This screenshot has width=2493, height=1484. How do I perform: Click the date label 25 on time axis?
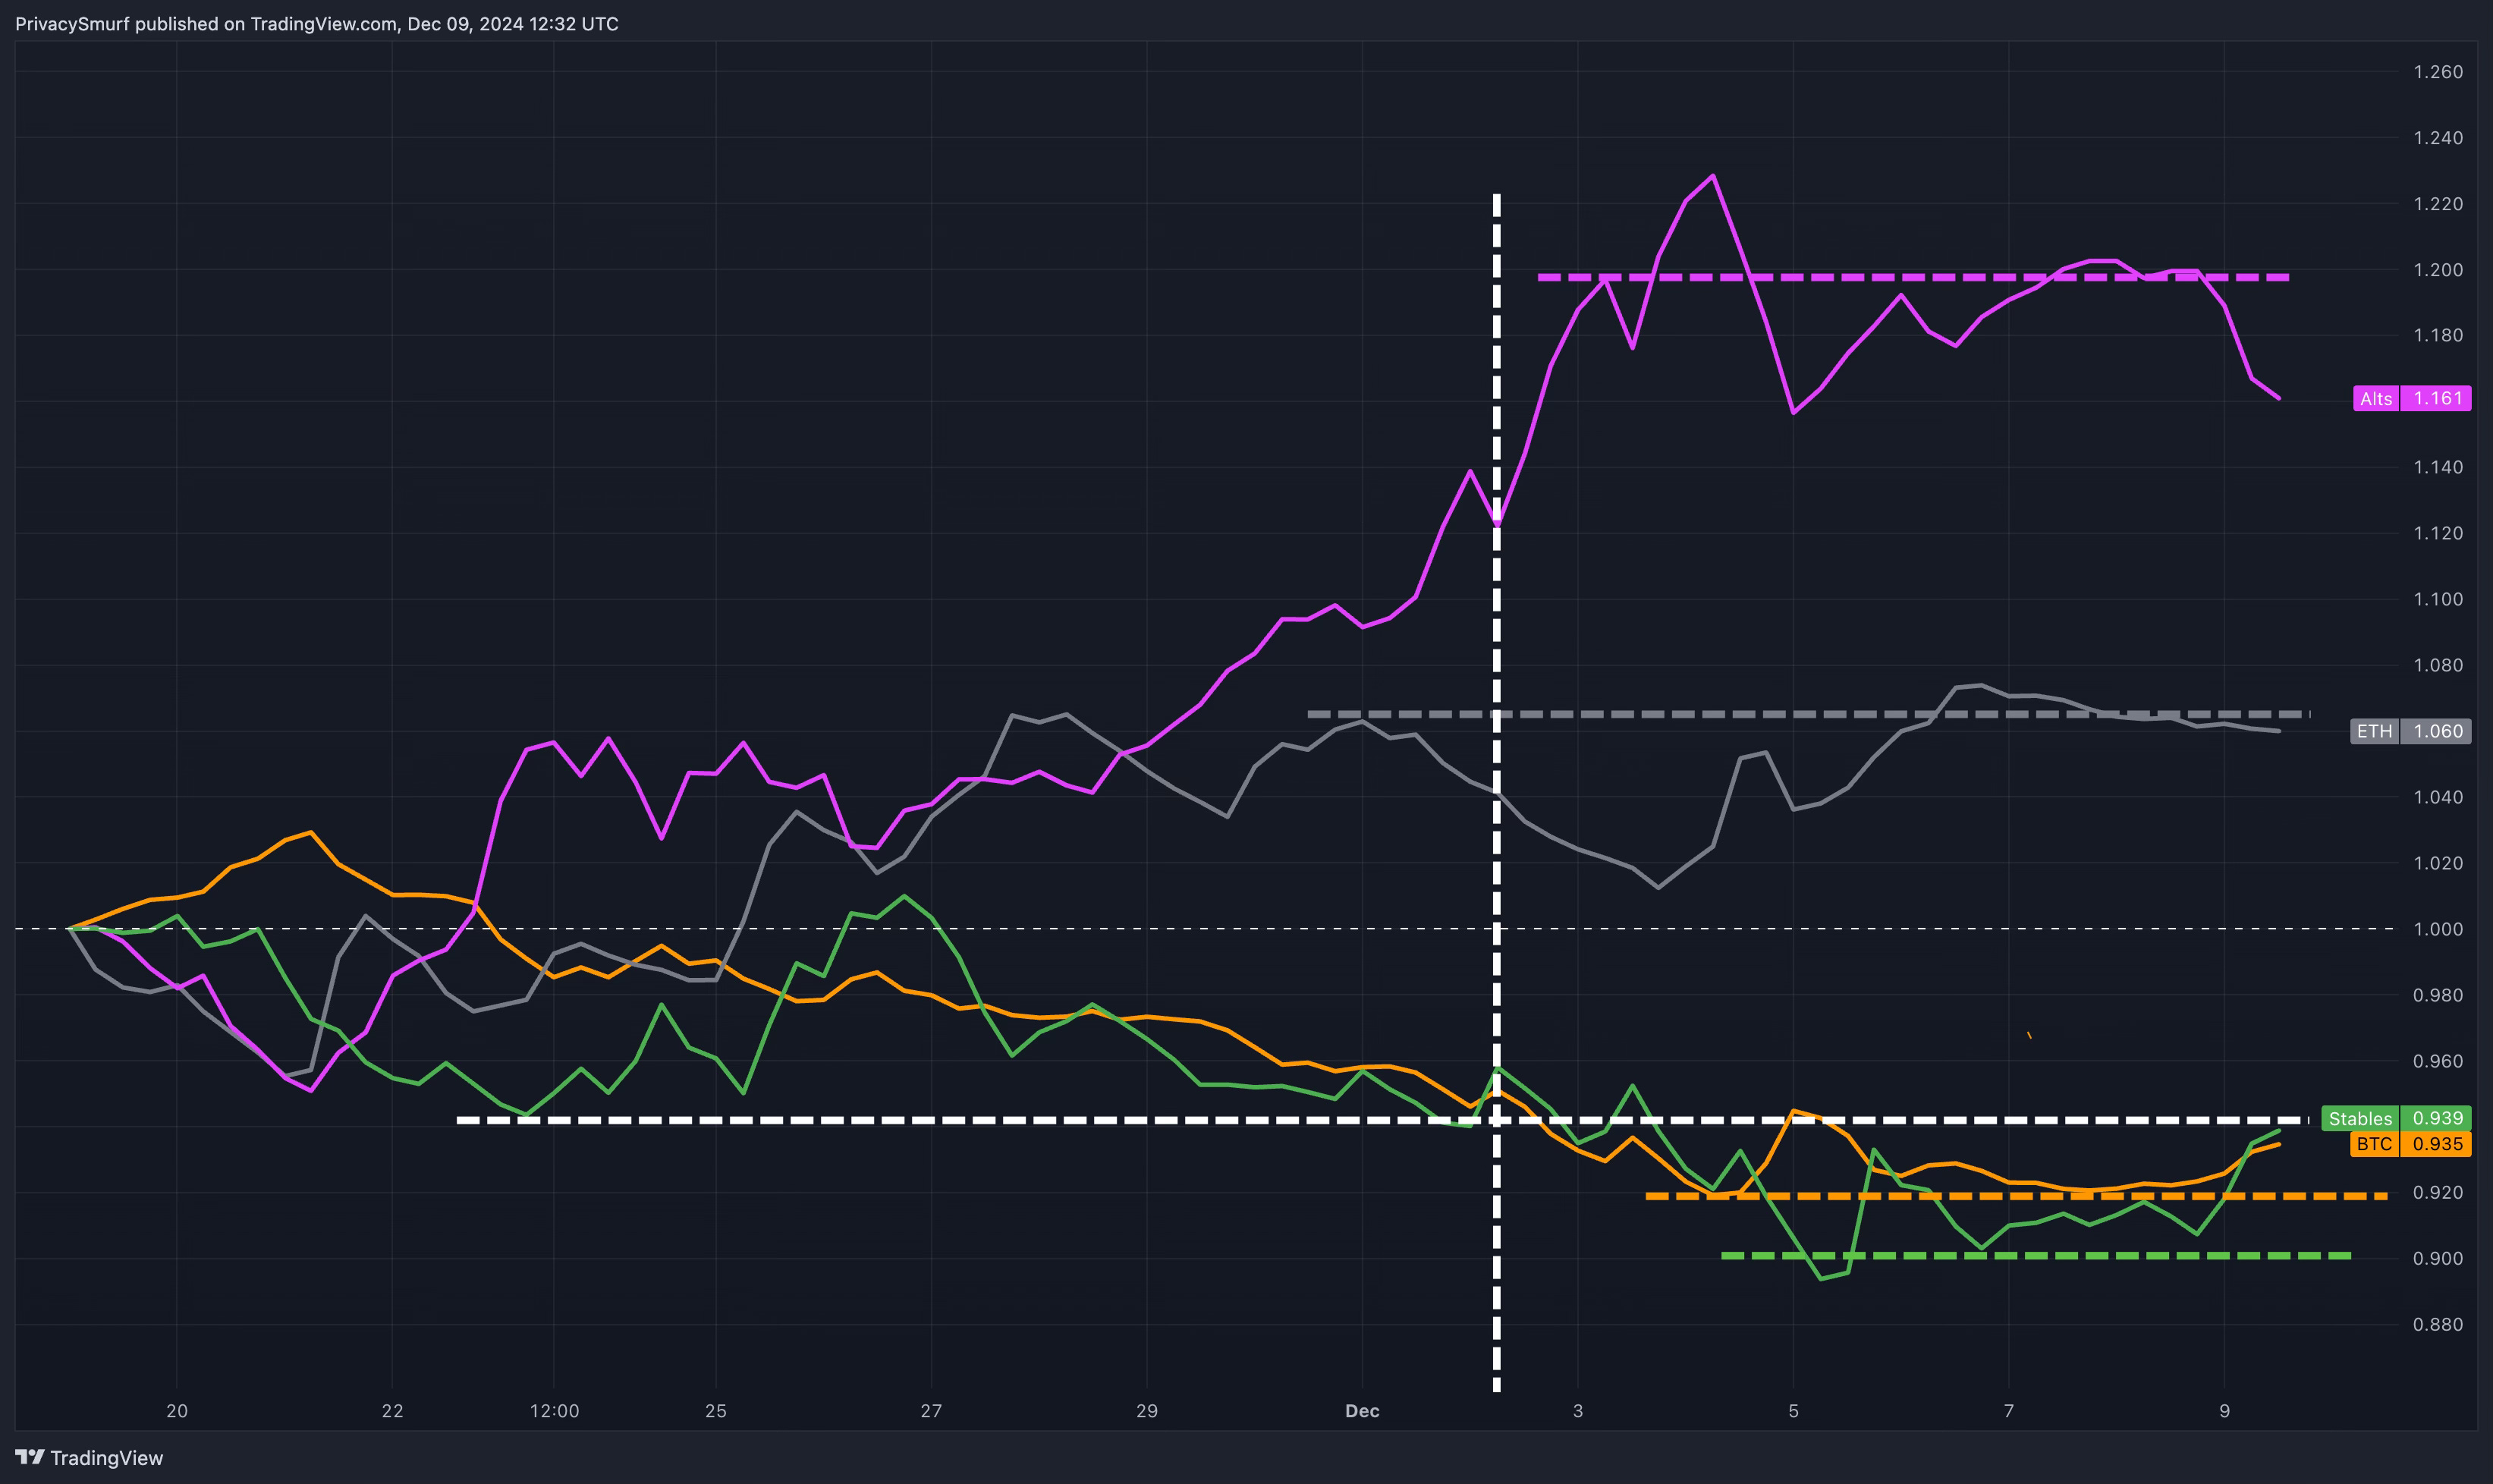pyautogui.click(x=716, y=1411)
